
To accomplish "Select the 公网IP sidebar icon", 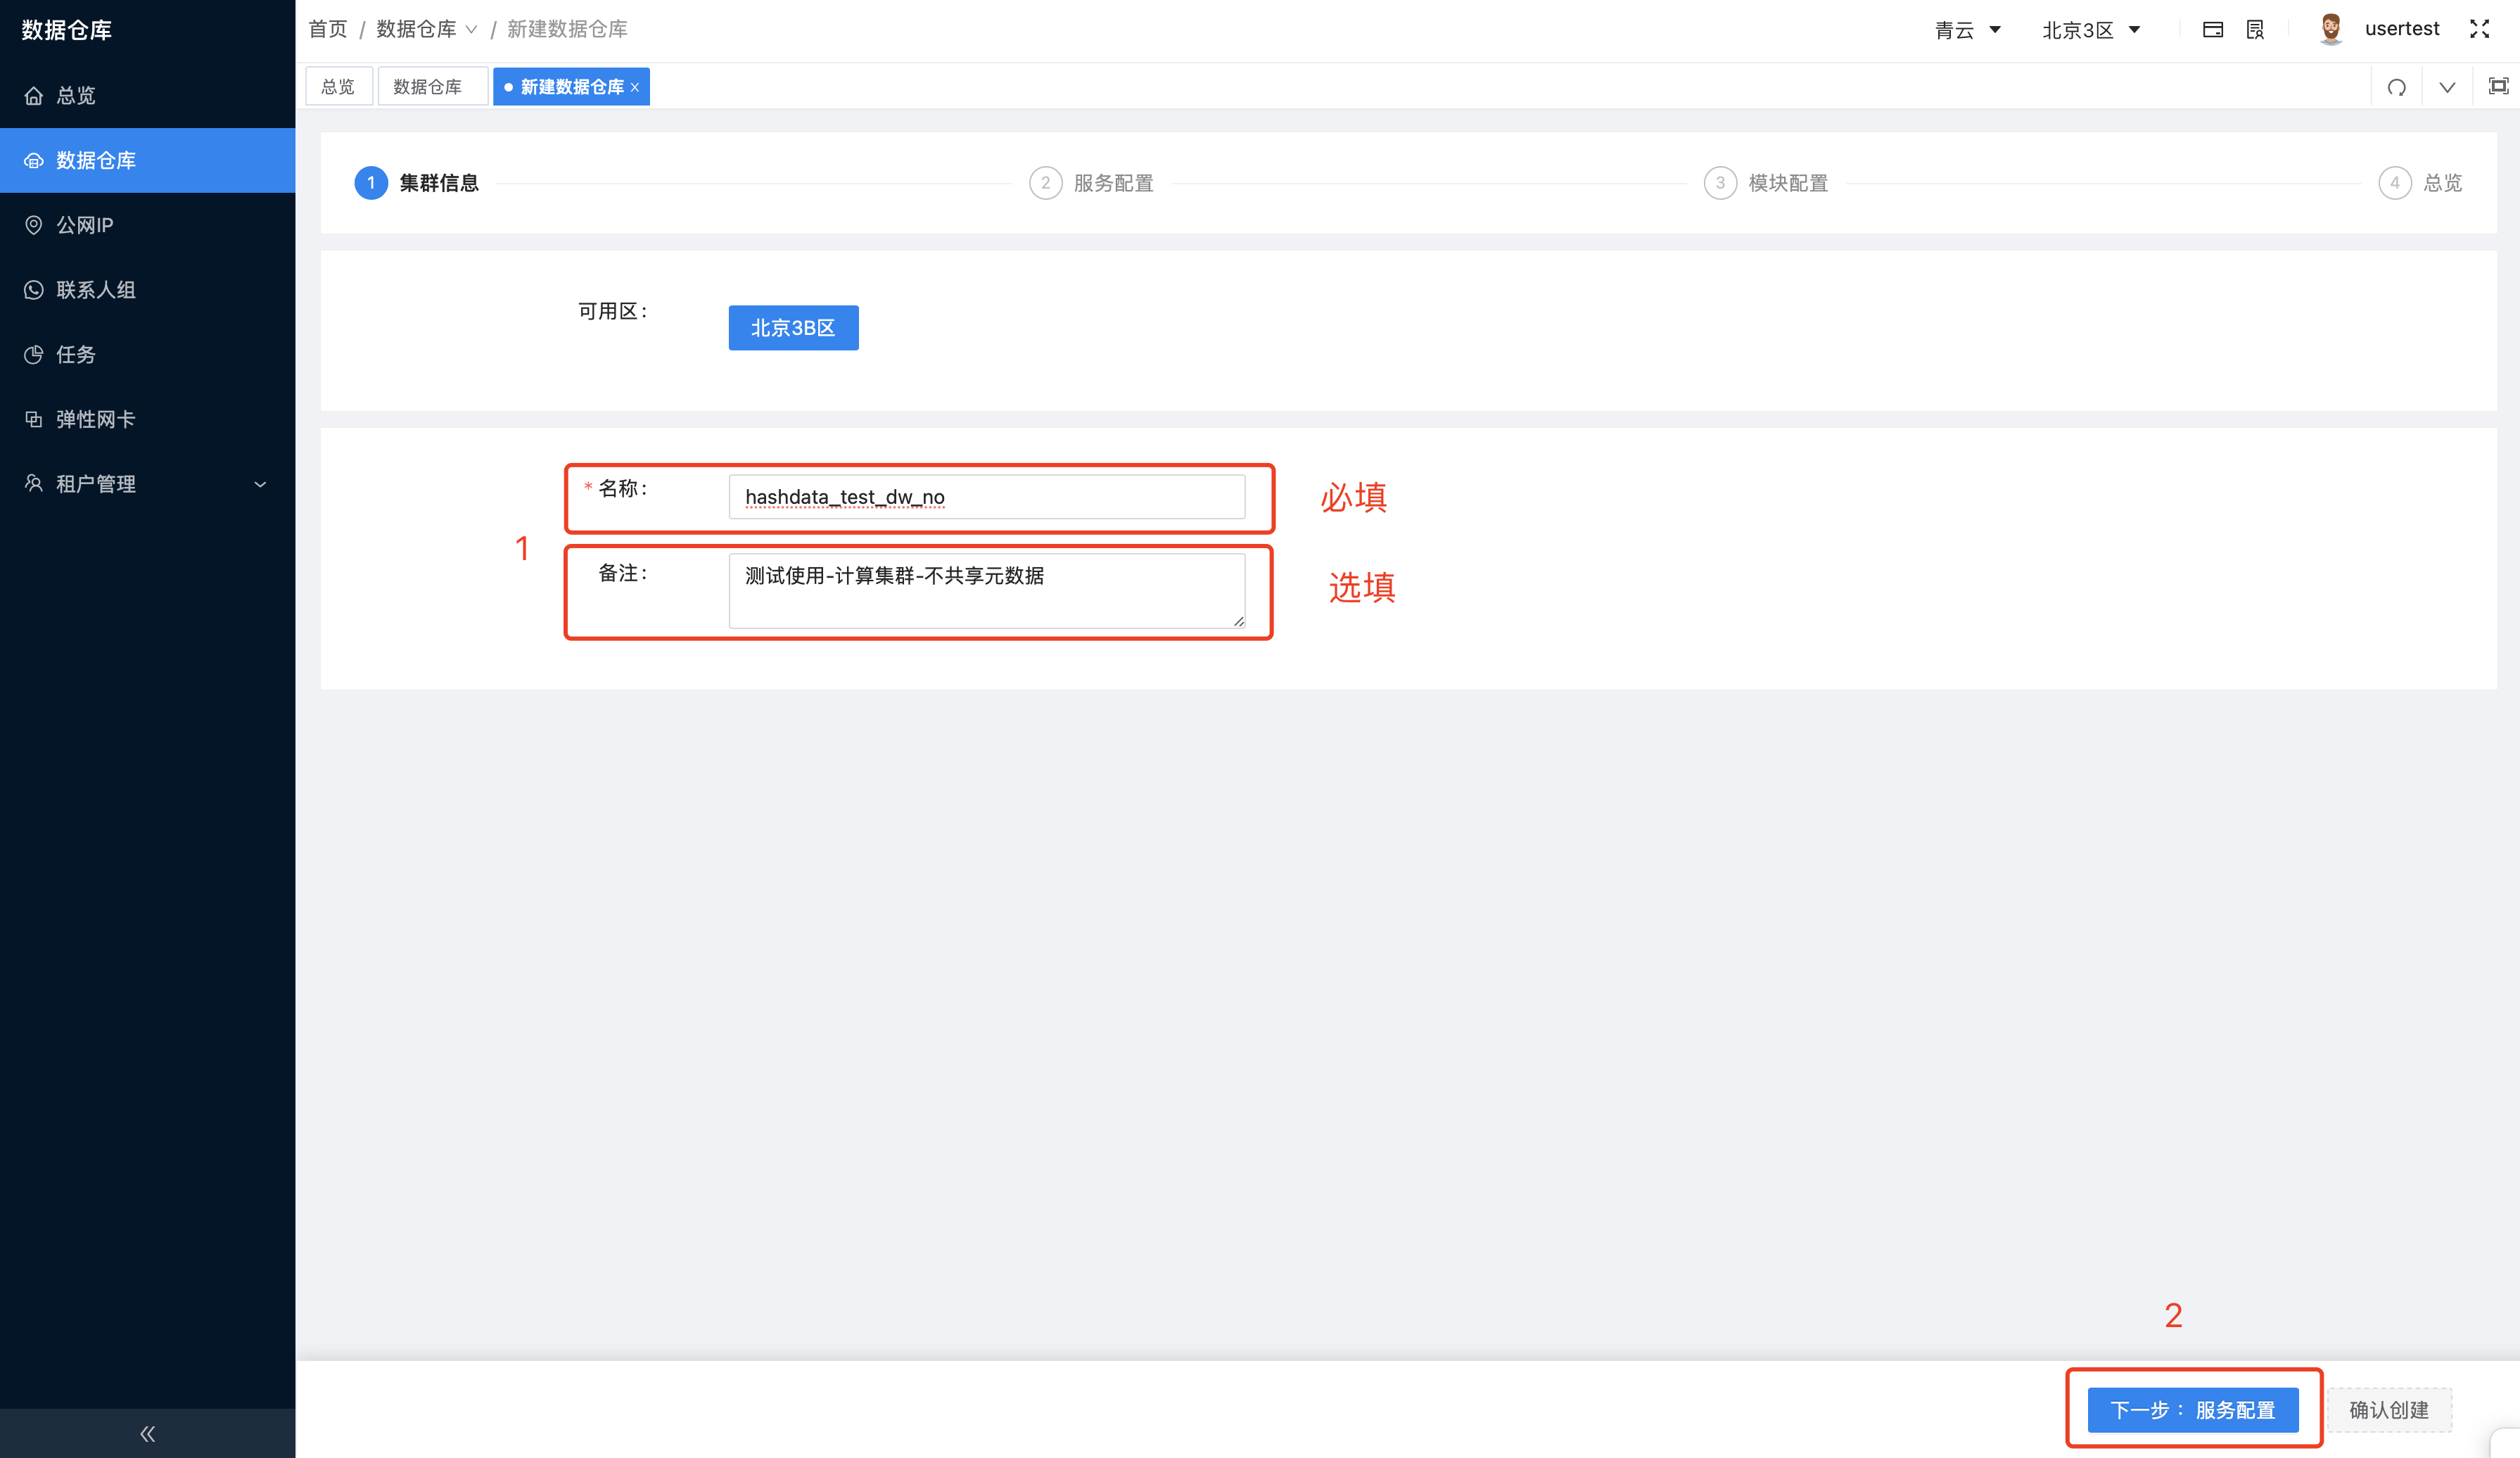I will pyautogui.click(x=34, y=224).
